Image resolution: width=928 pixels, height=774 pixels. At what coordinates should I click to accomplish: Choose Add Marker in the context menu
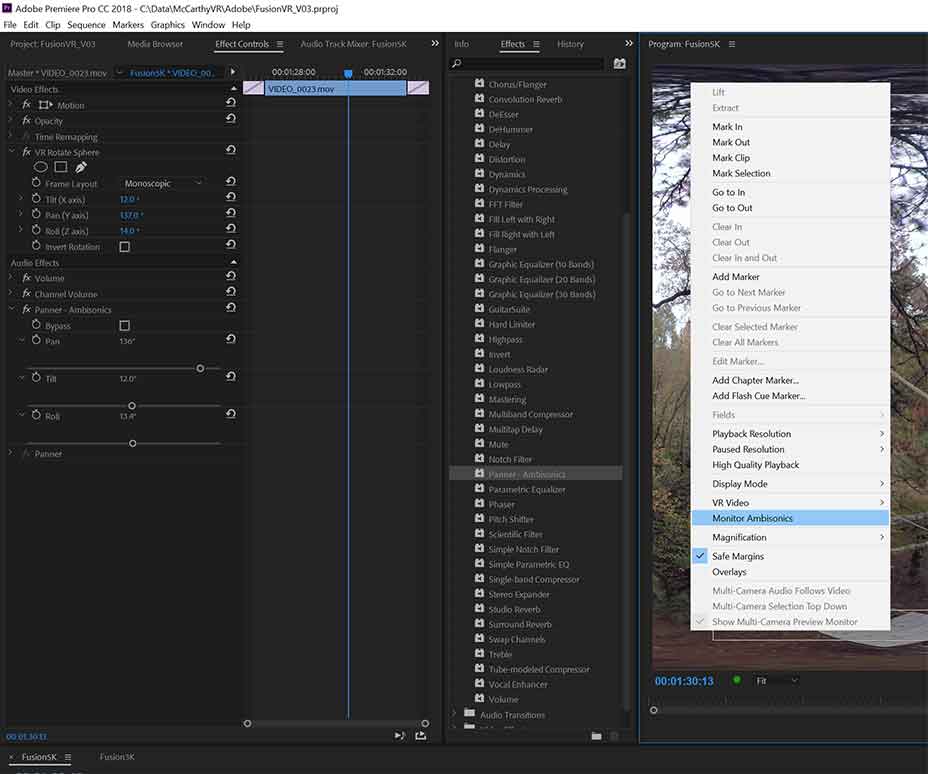point(791,276)
